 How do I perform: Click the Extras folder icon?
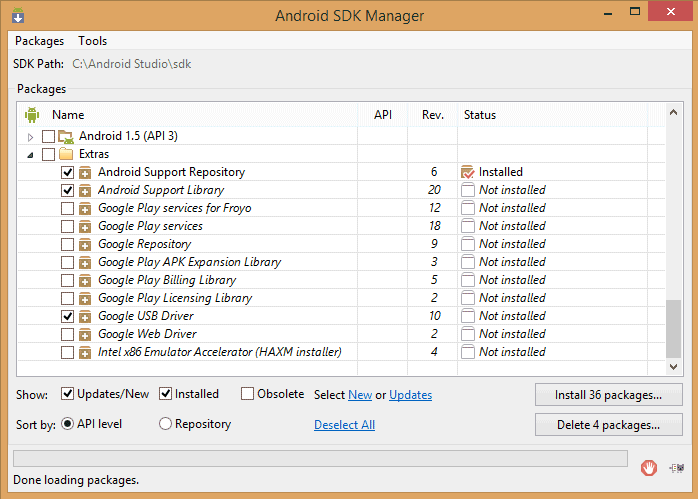(66, 154)
